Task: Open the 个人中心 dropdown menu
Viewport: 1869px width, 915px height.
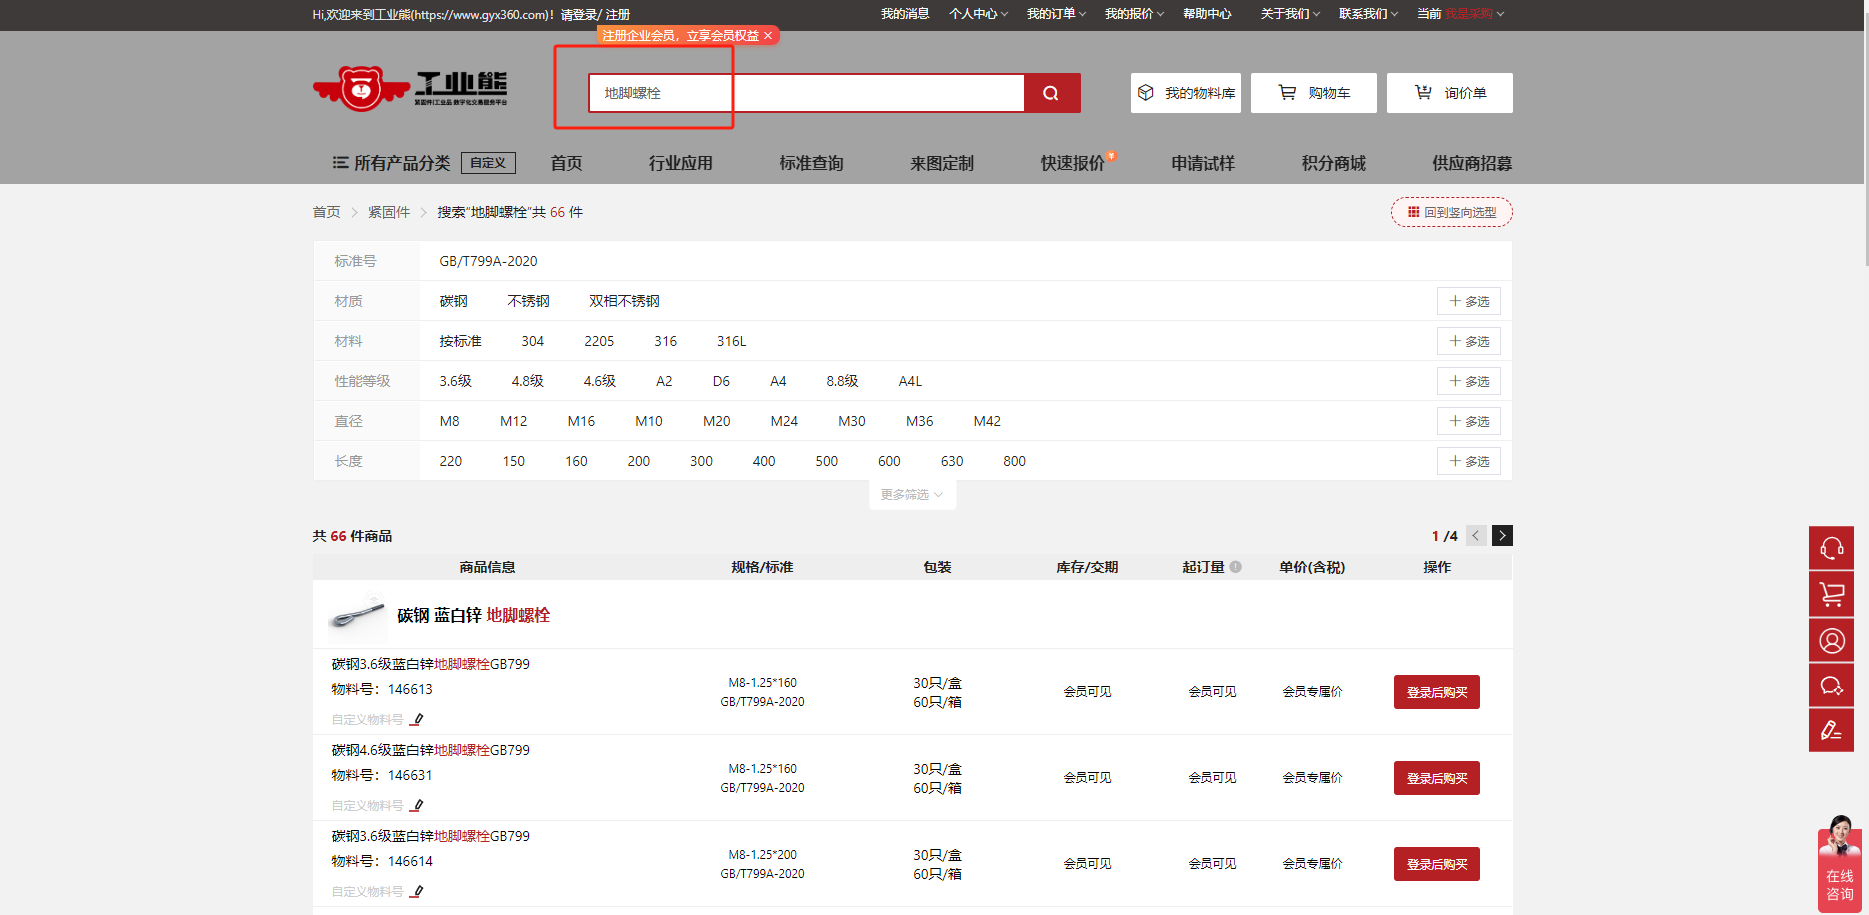Action: (x=977, y=14)
